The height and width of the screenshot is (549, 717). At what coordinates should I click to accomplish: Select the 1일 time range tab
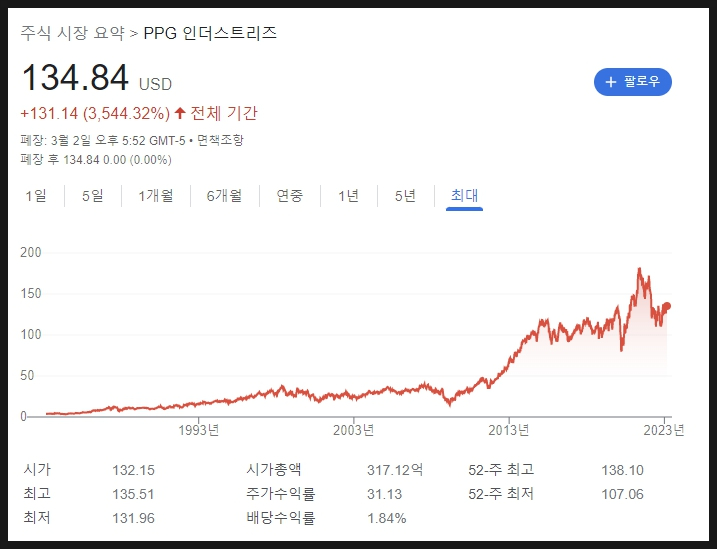point(36,196)
